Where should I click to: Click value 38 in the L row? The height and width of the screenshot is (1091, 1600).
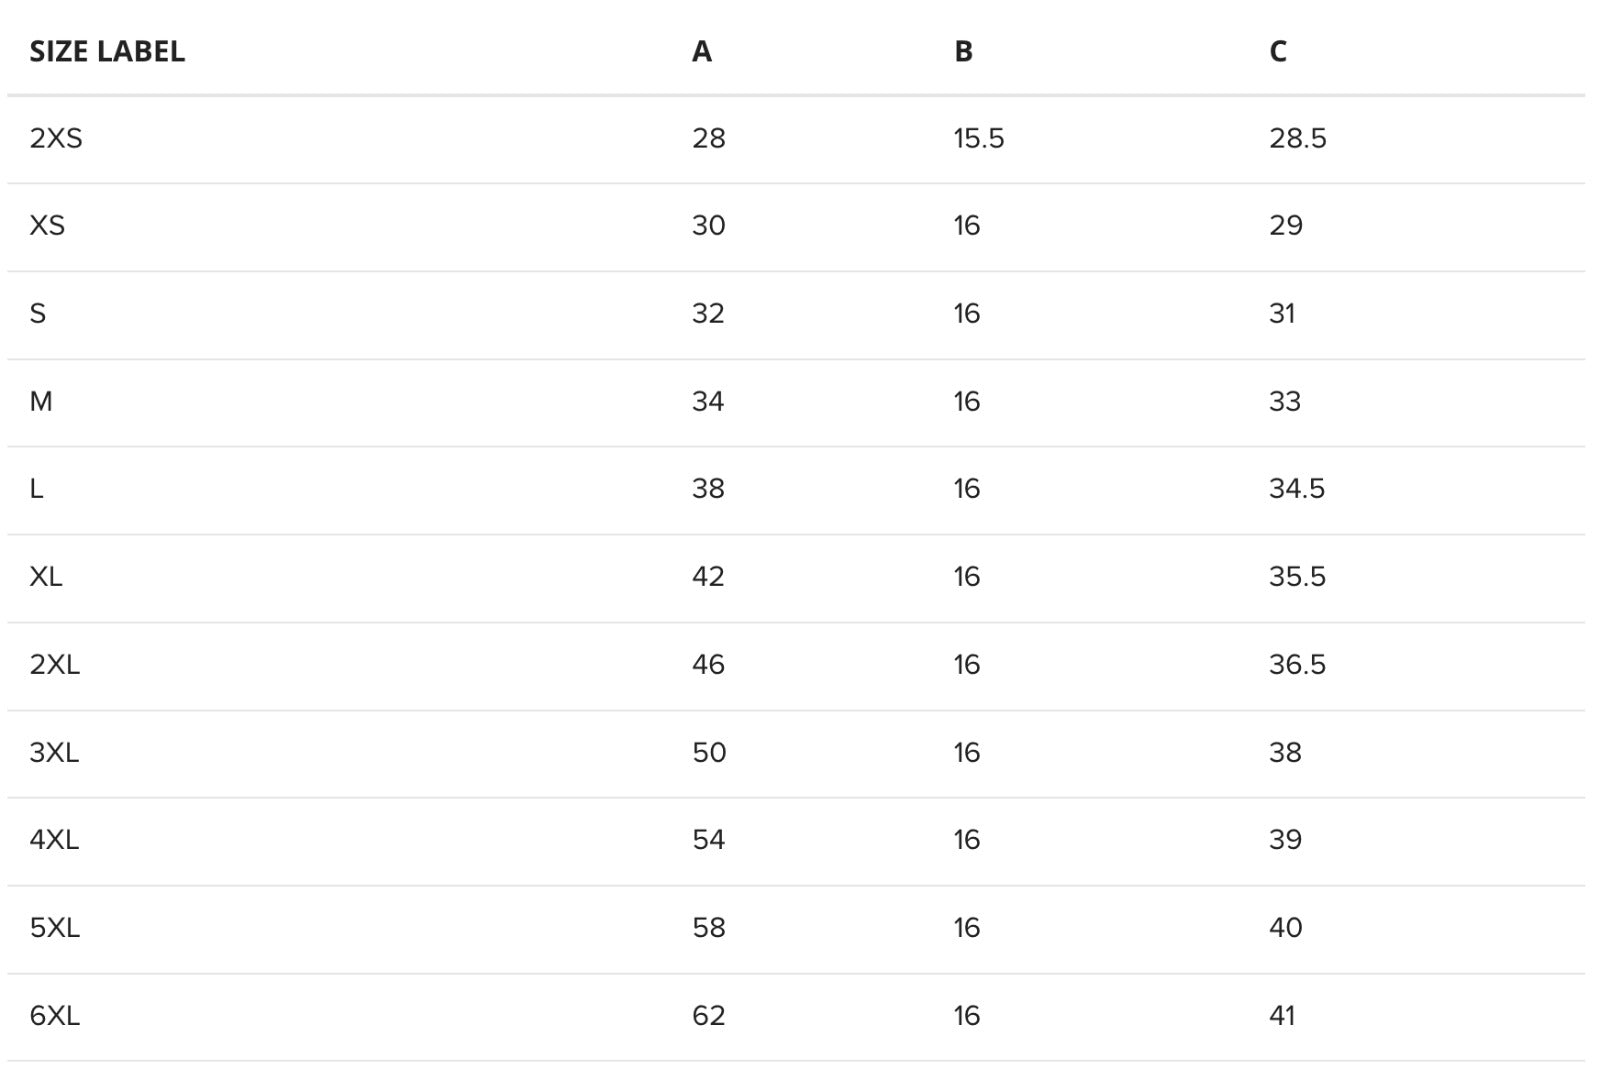click(709, 489)
